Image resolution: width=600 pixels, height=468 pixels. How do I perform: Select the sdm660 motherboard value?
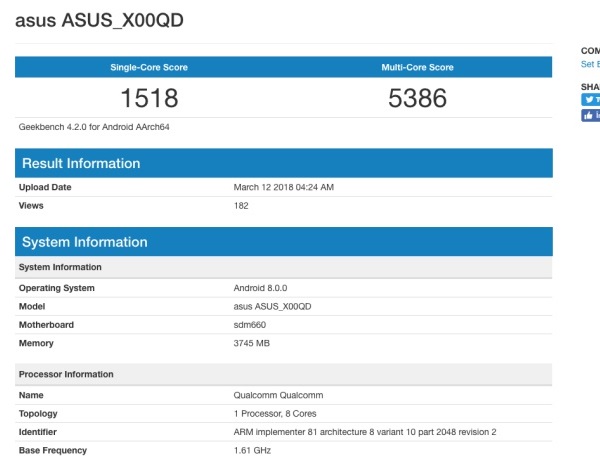point(249,325)
